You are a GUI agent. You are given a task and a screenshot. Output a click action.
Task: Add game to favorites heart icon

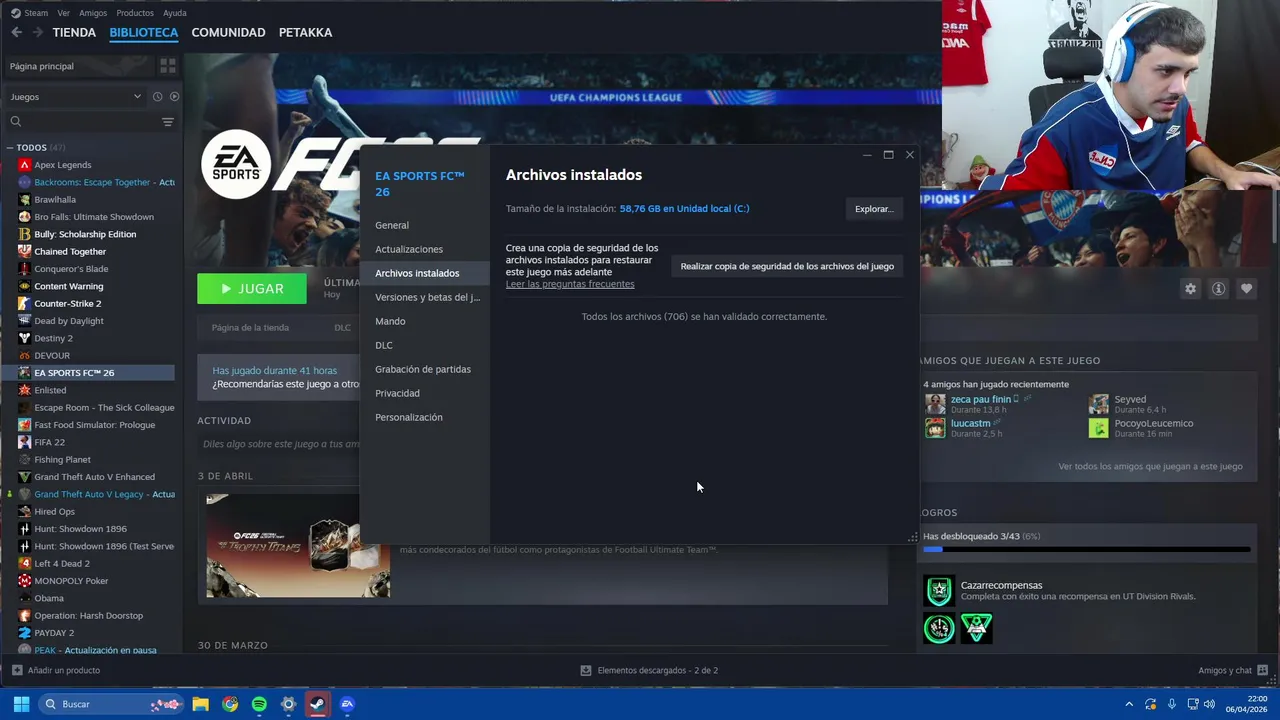point(1246,289)
